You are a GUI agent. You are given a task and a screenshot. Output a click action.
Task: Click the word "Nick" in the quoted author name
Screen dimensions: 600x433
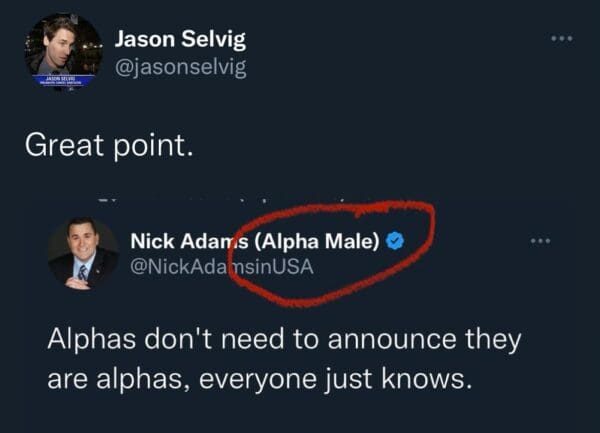153,241
